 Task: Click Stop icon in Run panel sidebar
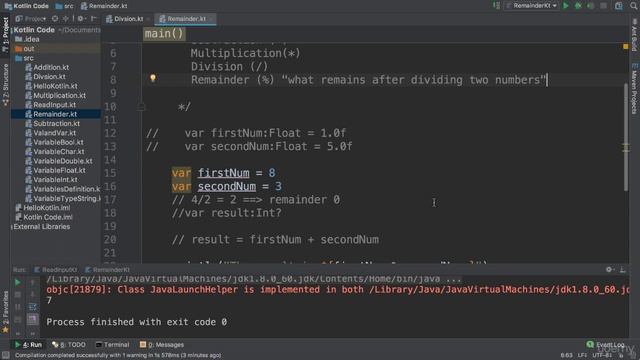pos(18,294)
